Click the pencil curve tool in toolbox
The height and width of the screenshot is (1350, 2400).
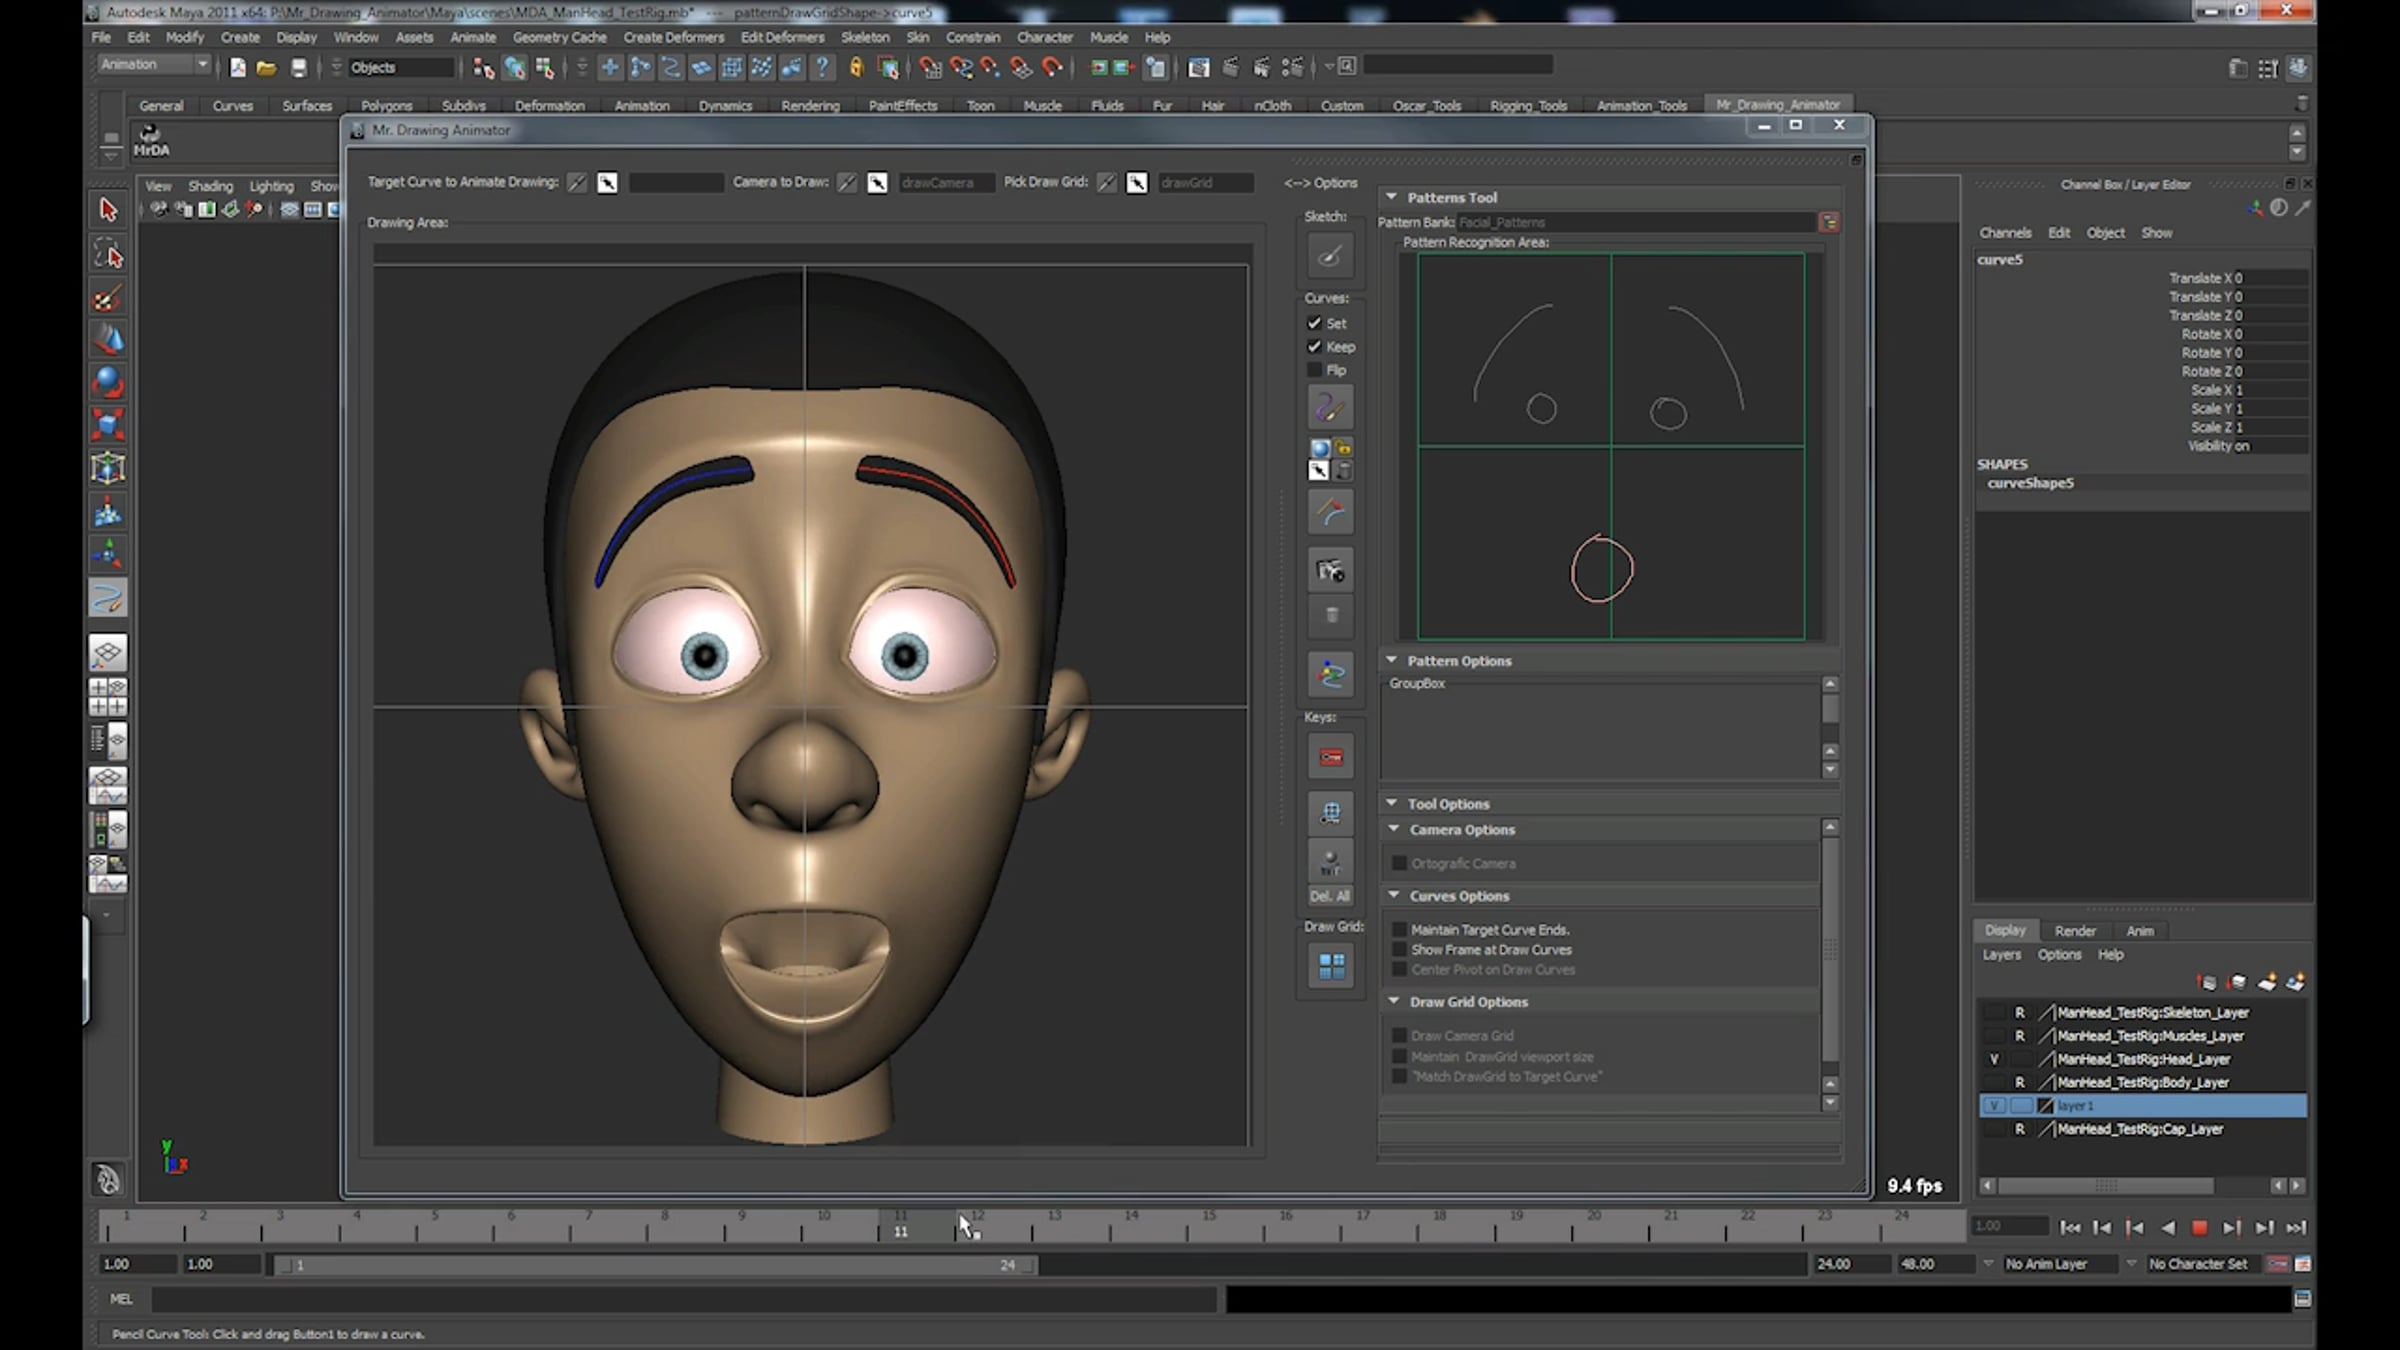(x=108, y=598)
